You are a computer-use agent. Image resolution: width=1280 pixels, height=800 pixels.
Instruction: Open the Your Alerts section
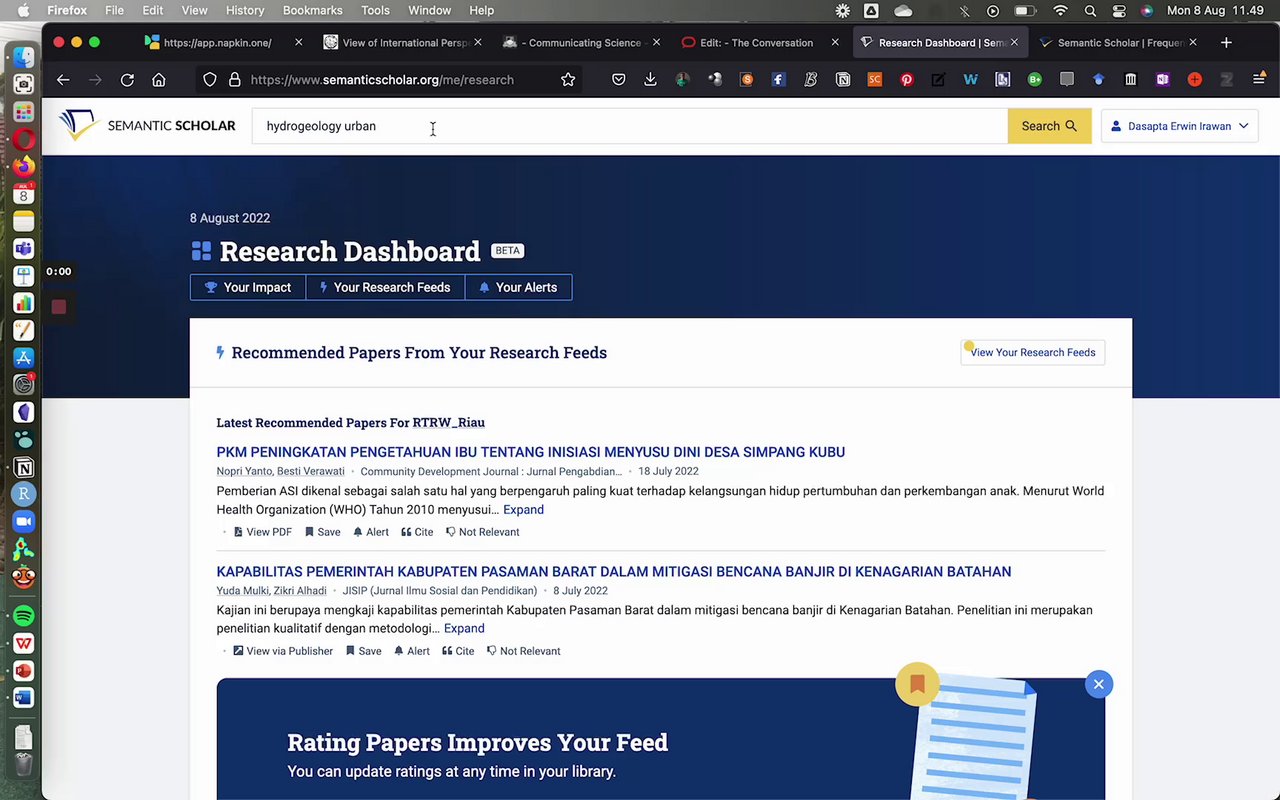(x=518, y=287)
